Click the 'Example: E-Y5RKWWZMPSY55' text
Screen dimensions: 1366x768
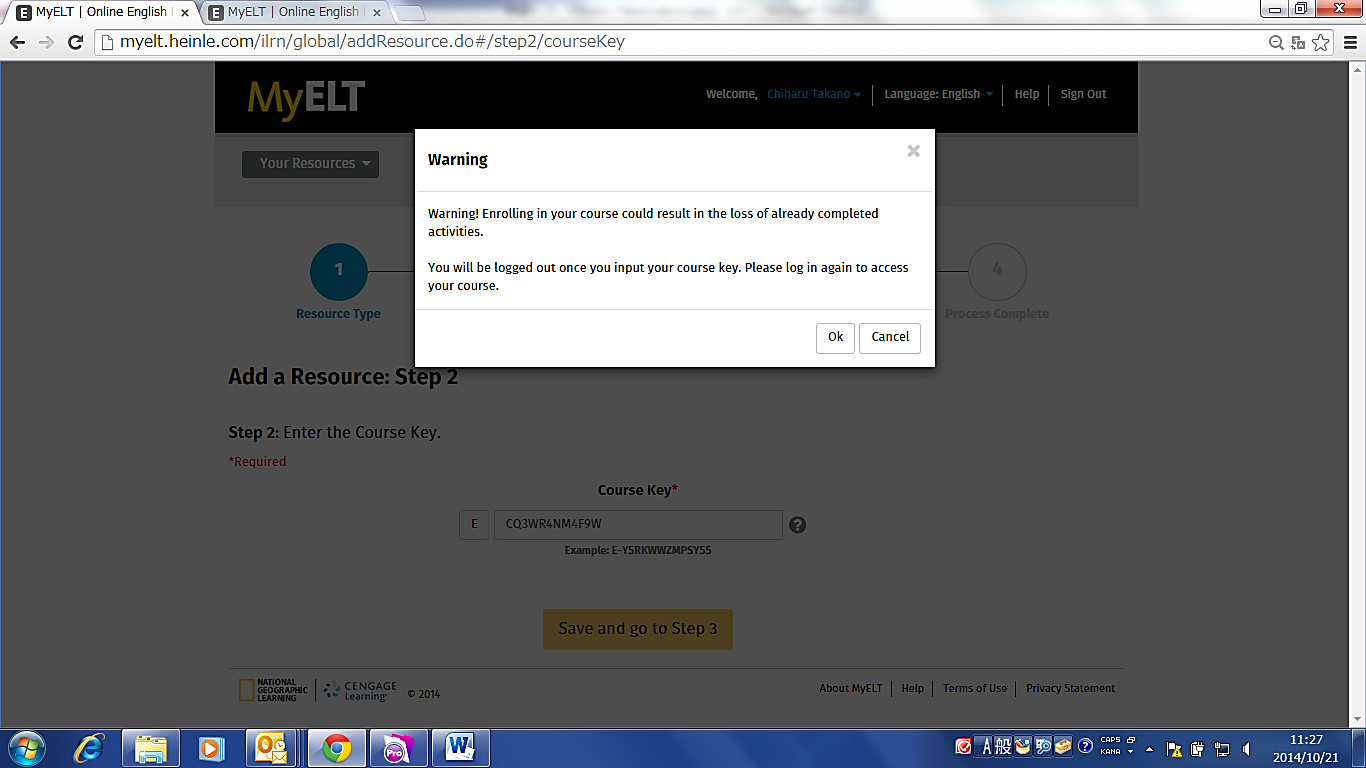point(638,550)
